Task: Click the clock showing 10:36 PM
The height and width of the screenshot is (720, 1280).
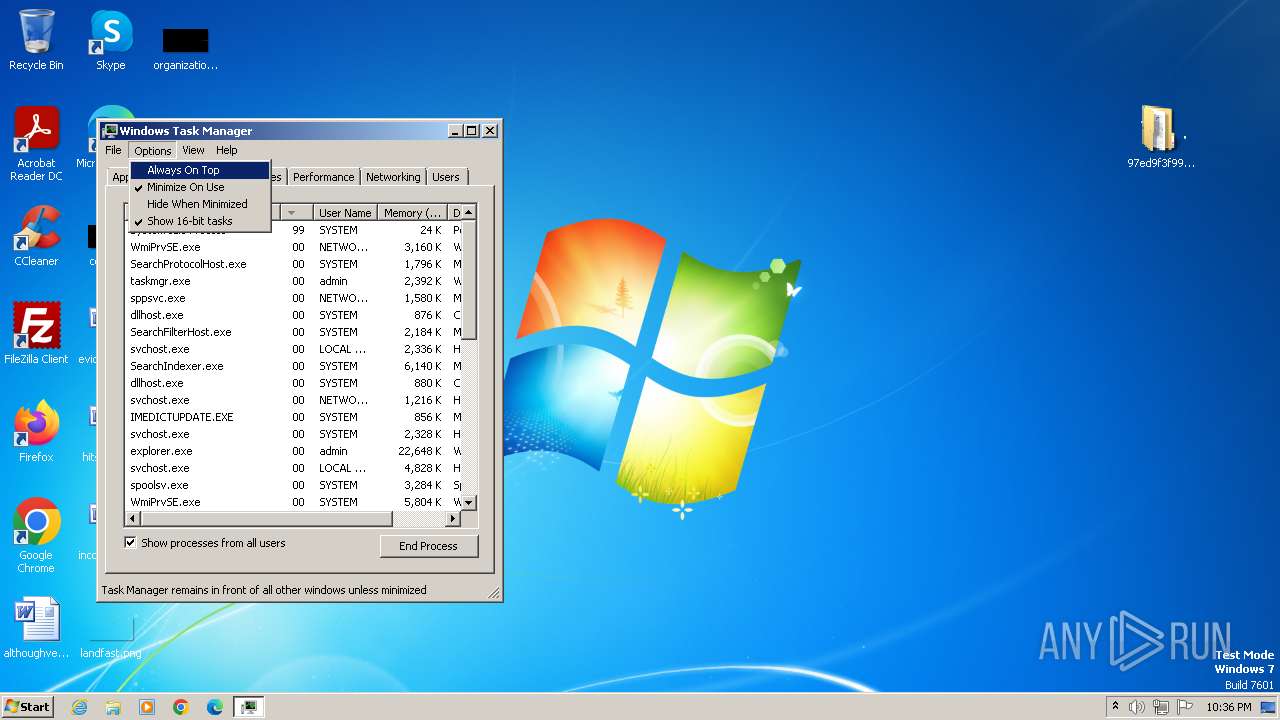Action: click(x=1229, y=707)
